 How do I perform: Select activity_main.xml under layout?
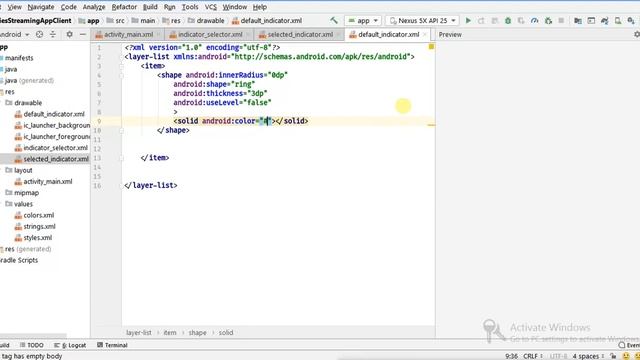pyautogui.click(x=43, y=182)
